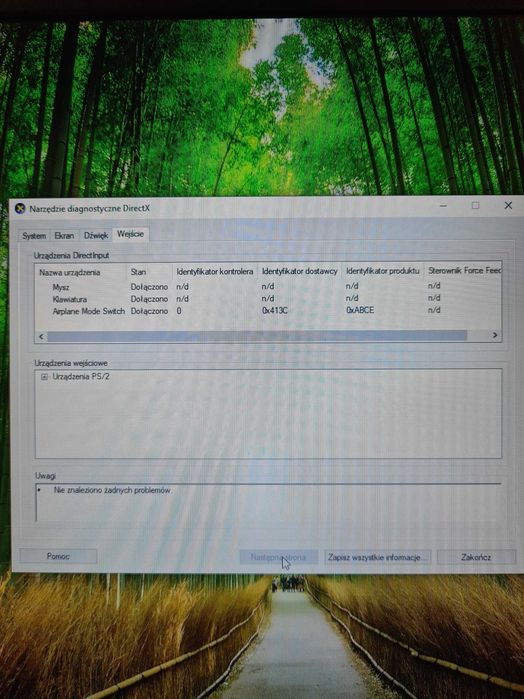Click the Następna strona button
The image size is (524, 699).
click(278, 557)
